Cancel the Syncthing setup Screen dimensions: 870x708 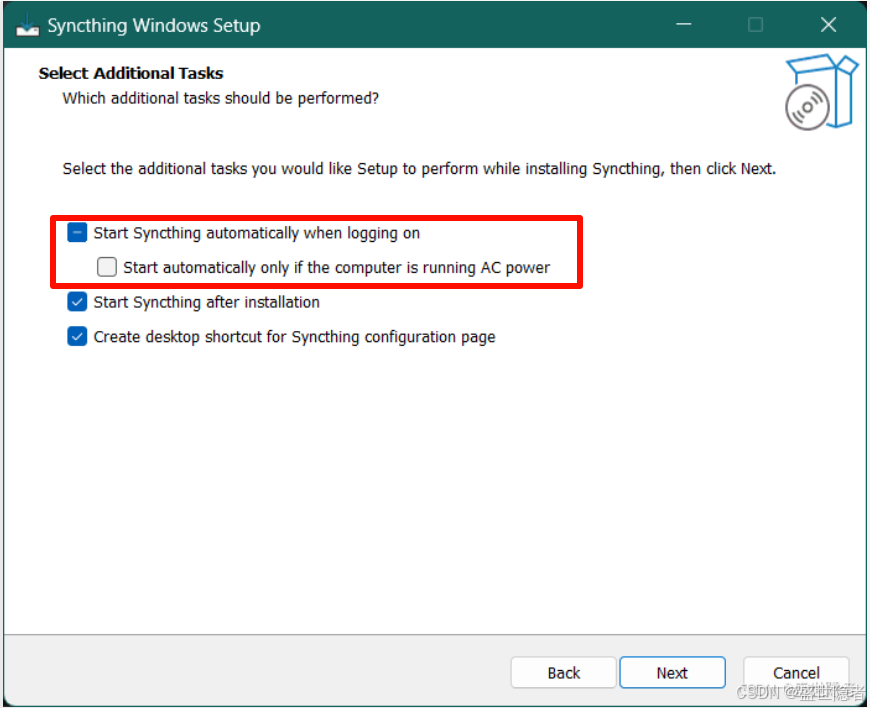(796, 672)
